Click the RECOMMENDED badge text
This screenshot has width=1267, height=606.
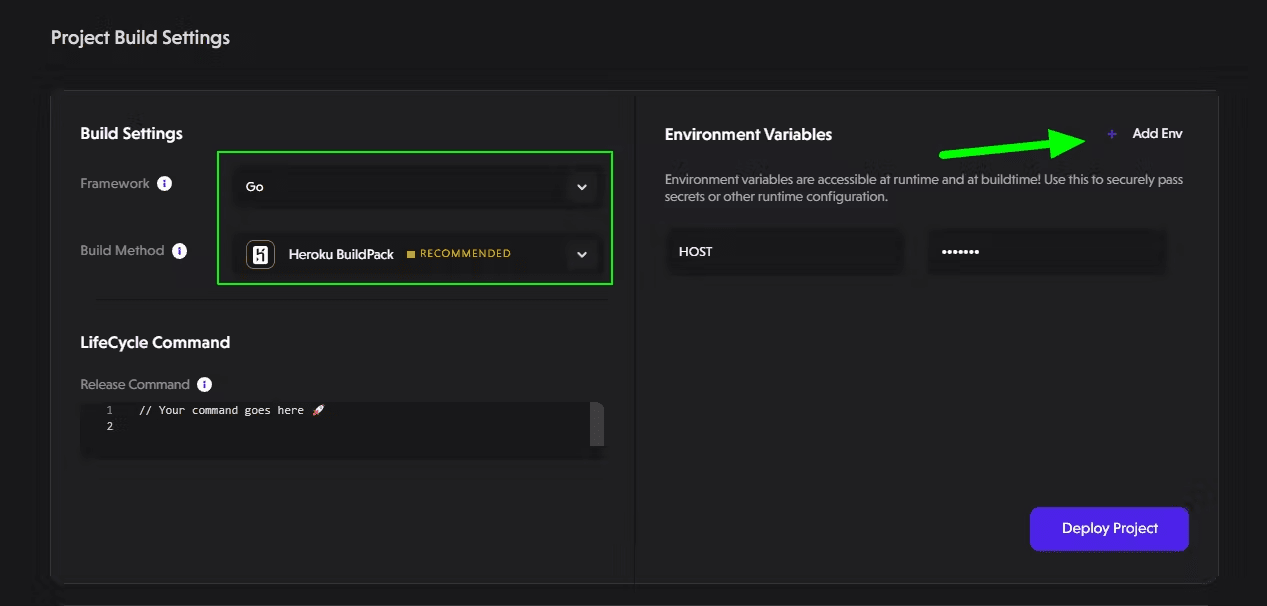pyautogui.click(x=465, y=254)
